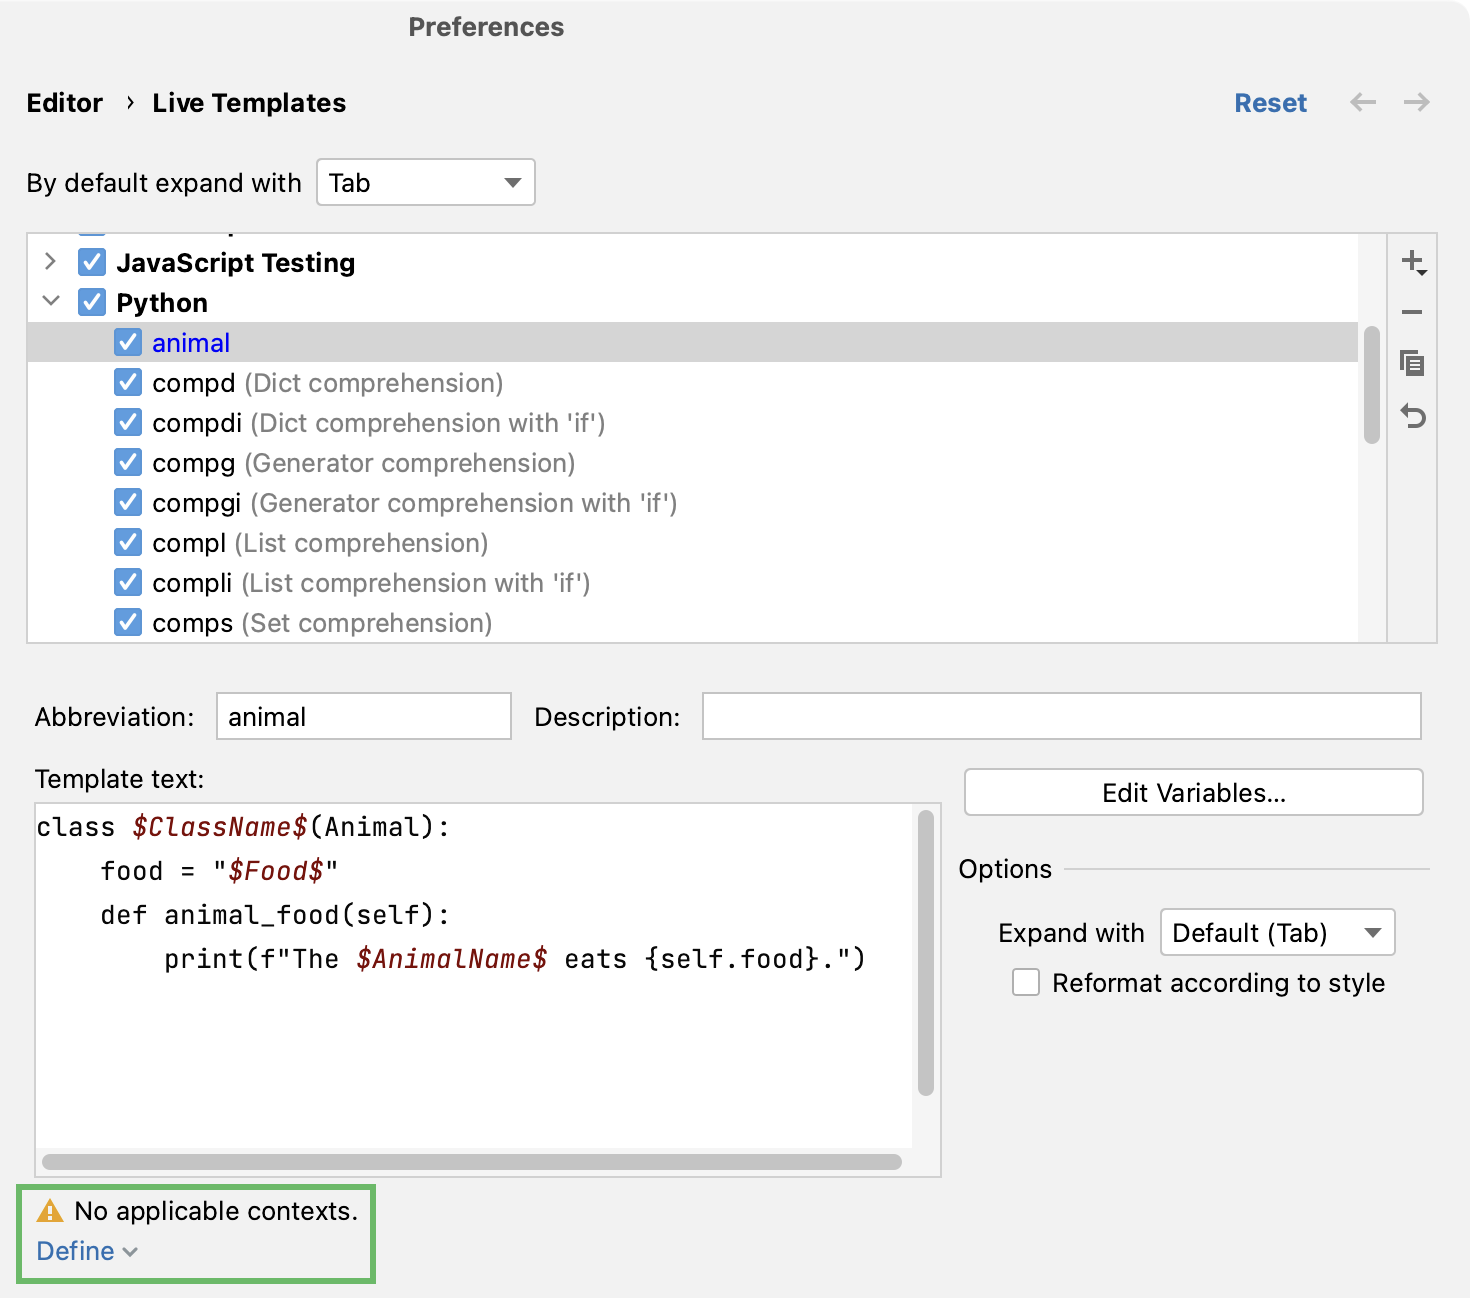Screen dimensions: 1470x1298
Task: Click the forward navigation arrow
Action: 1416,102
